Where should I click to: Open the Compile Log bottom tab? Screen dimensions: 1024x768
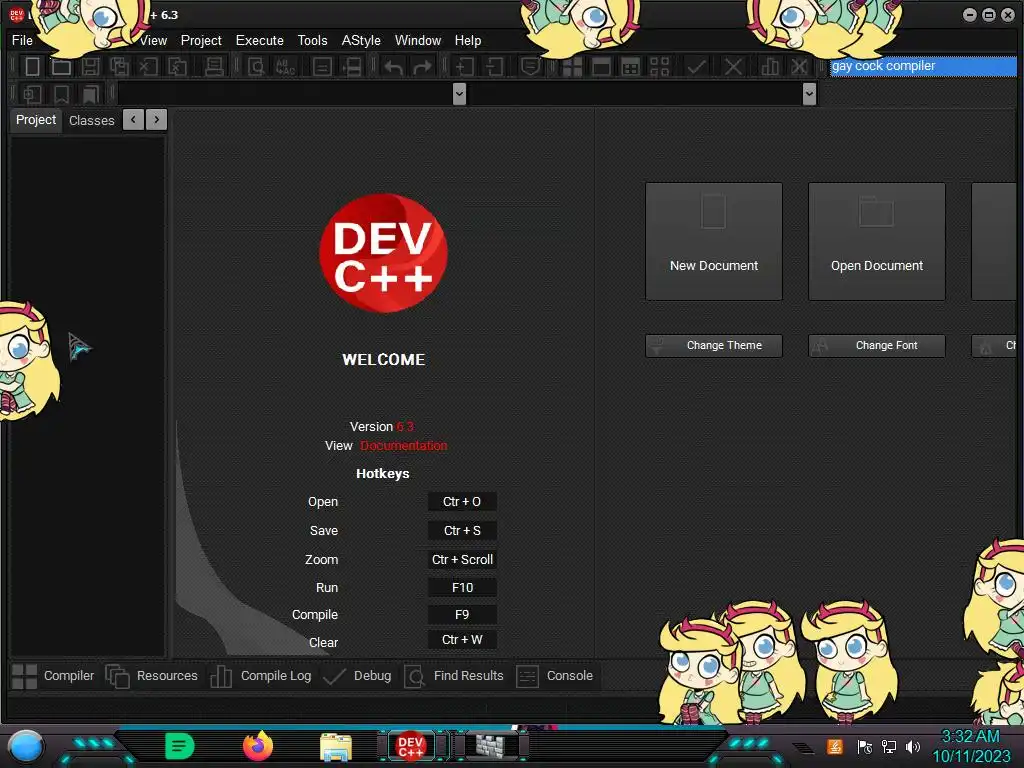pos(261,676)
